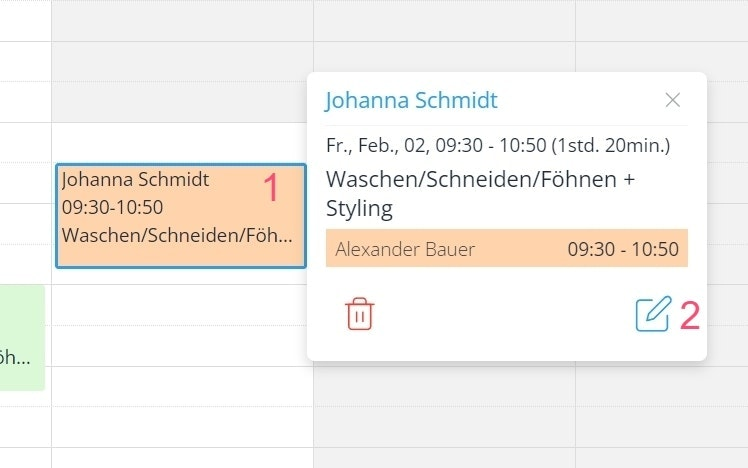This screenshot has width=748, height=468.
Task: Close the Johanna Schmidt appointment popup
Action: click(x=673, y=100)
